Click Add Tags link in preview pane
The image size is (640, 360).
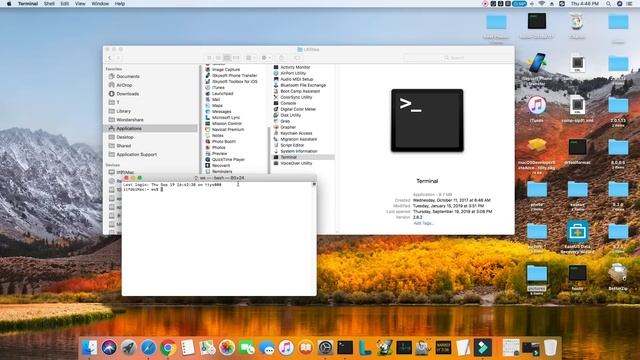coord(423,223)
